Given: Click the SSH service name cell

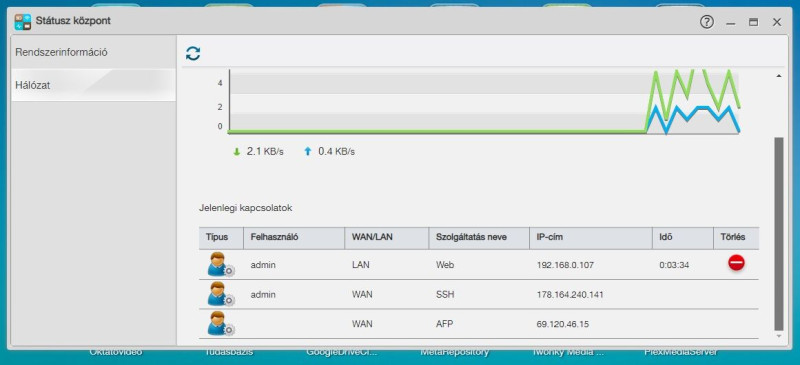Looking at the screenshot, I should click(x=445, y=295).
